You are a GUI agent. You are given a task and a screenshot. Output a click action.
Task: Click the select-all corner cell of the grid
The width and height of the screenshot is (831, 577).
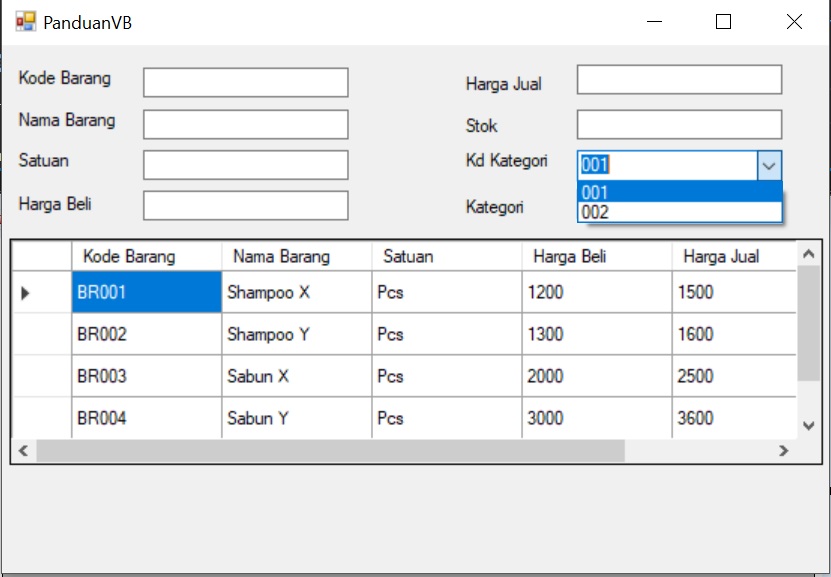click(39, 256)
